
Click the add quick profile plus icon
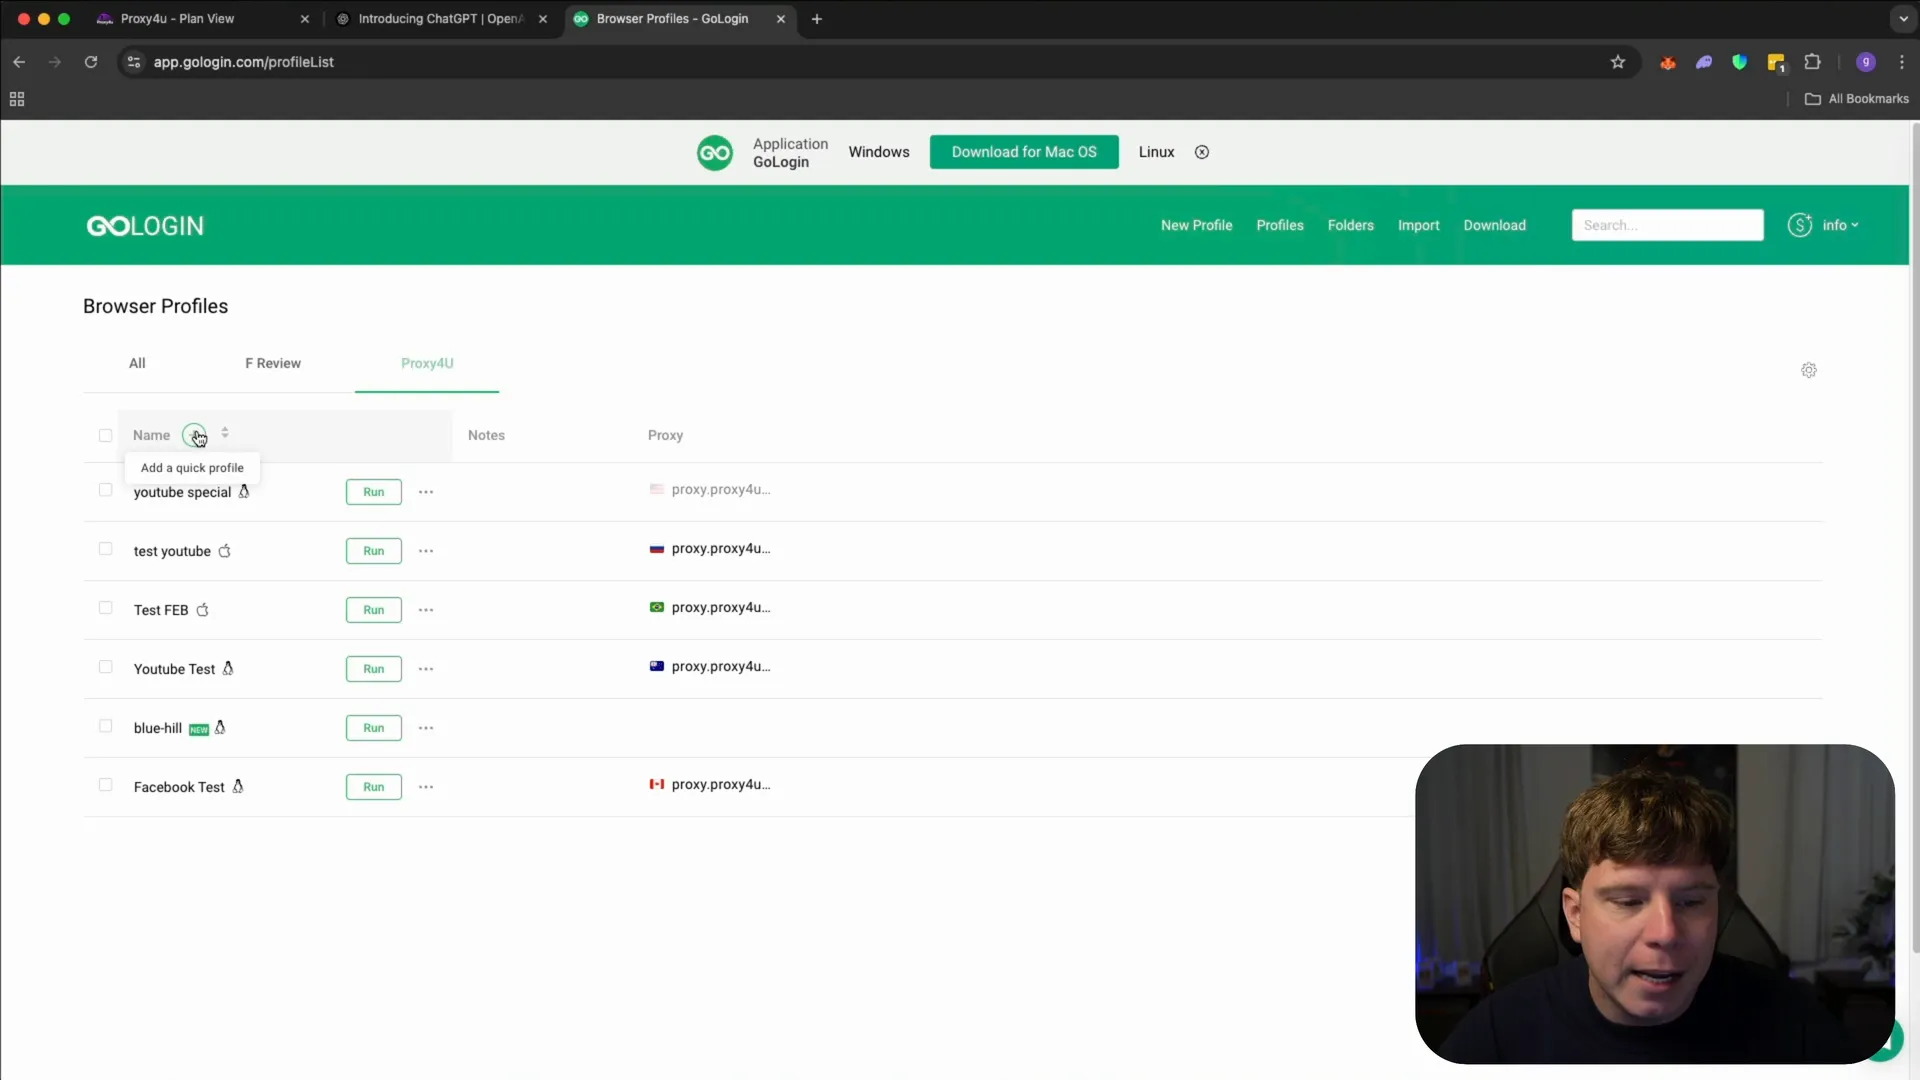click(x=194, y=435)
